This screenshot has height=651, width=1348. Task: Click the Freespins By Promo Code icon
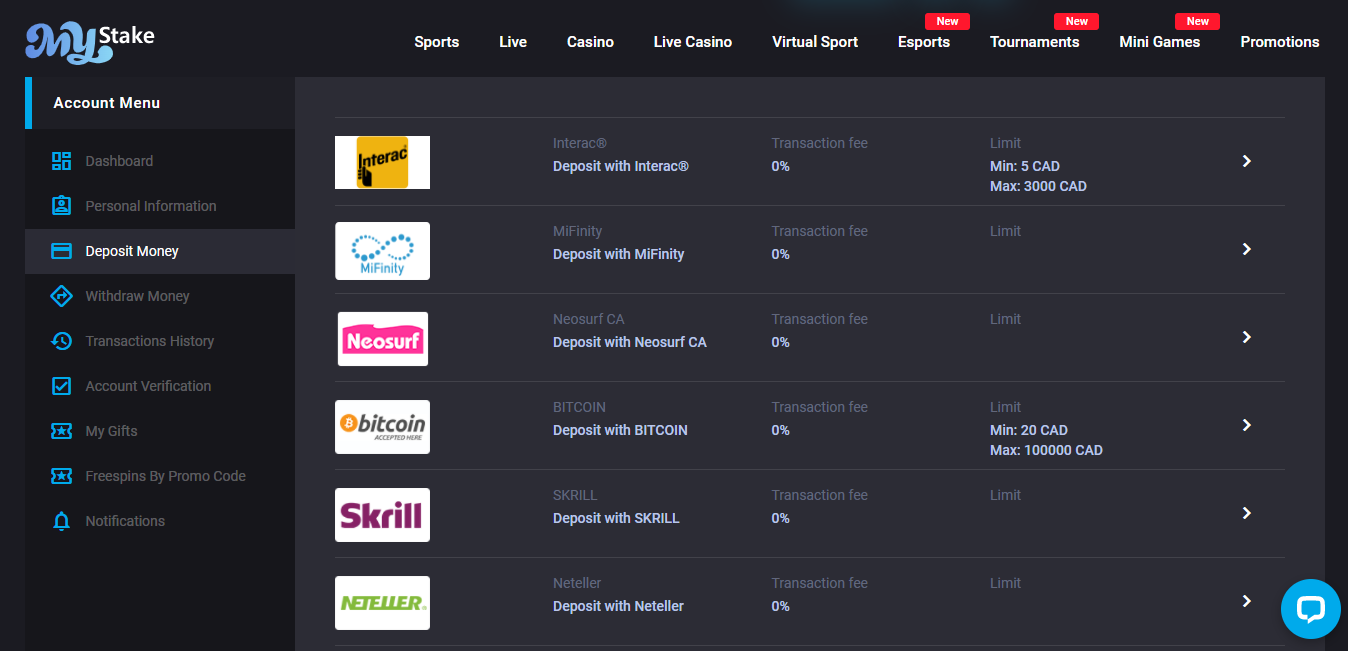coord(61,476)
